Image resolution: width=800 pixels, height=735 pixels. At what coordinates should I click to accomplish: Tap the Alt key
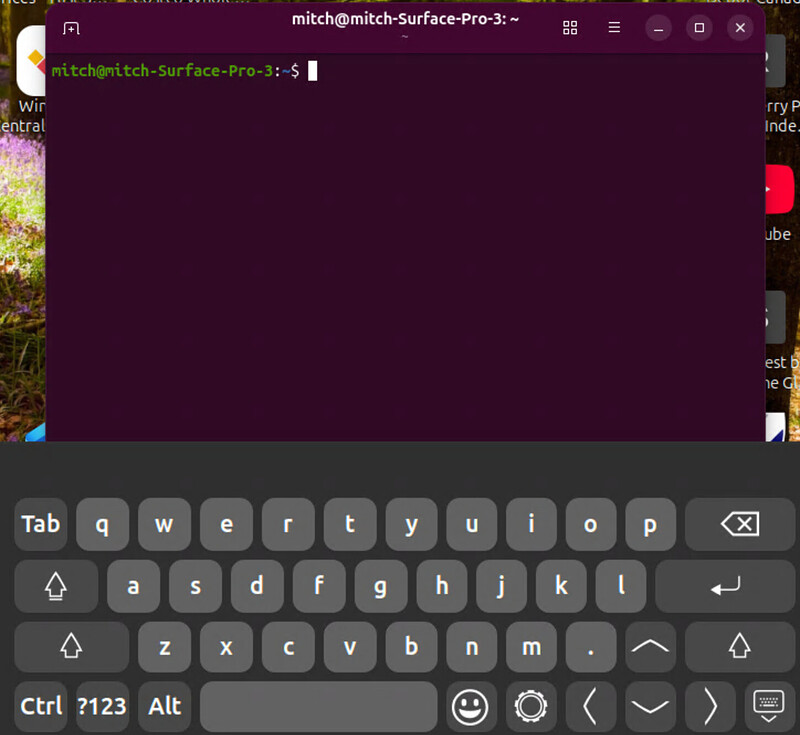pos(164,706)
